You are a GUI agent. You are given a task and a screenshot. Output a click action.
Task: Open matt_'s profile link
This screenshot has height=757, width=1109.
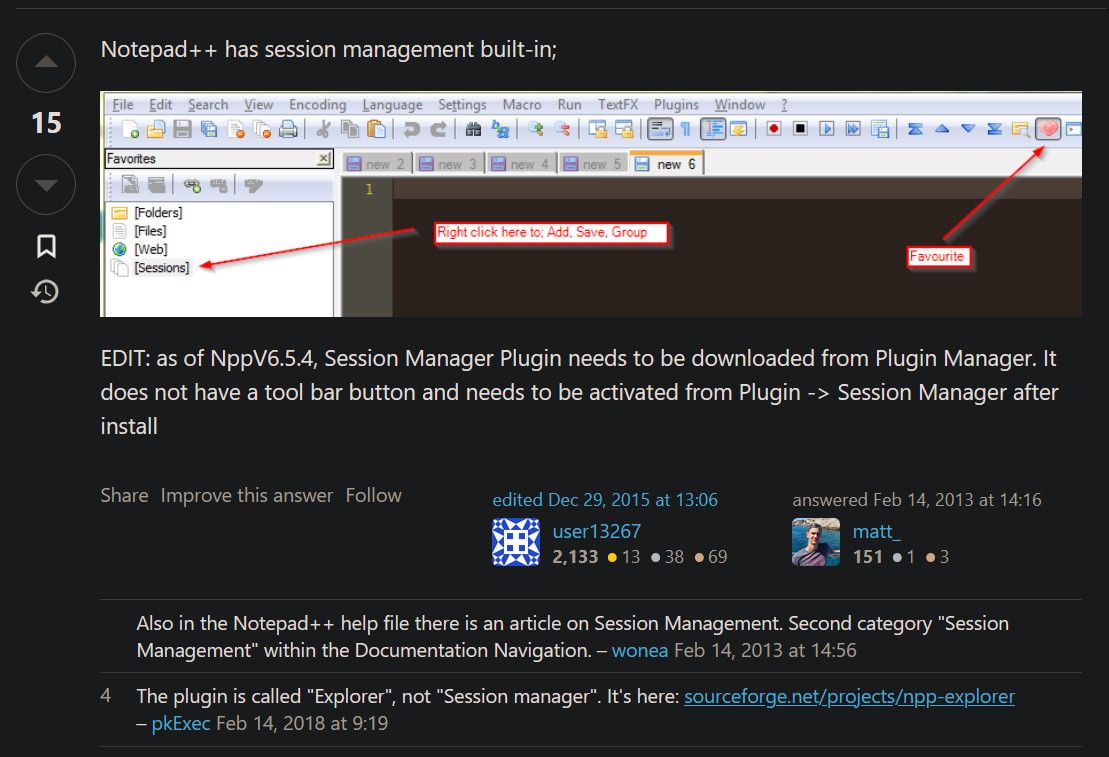876,531
